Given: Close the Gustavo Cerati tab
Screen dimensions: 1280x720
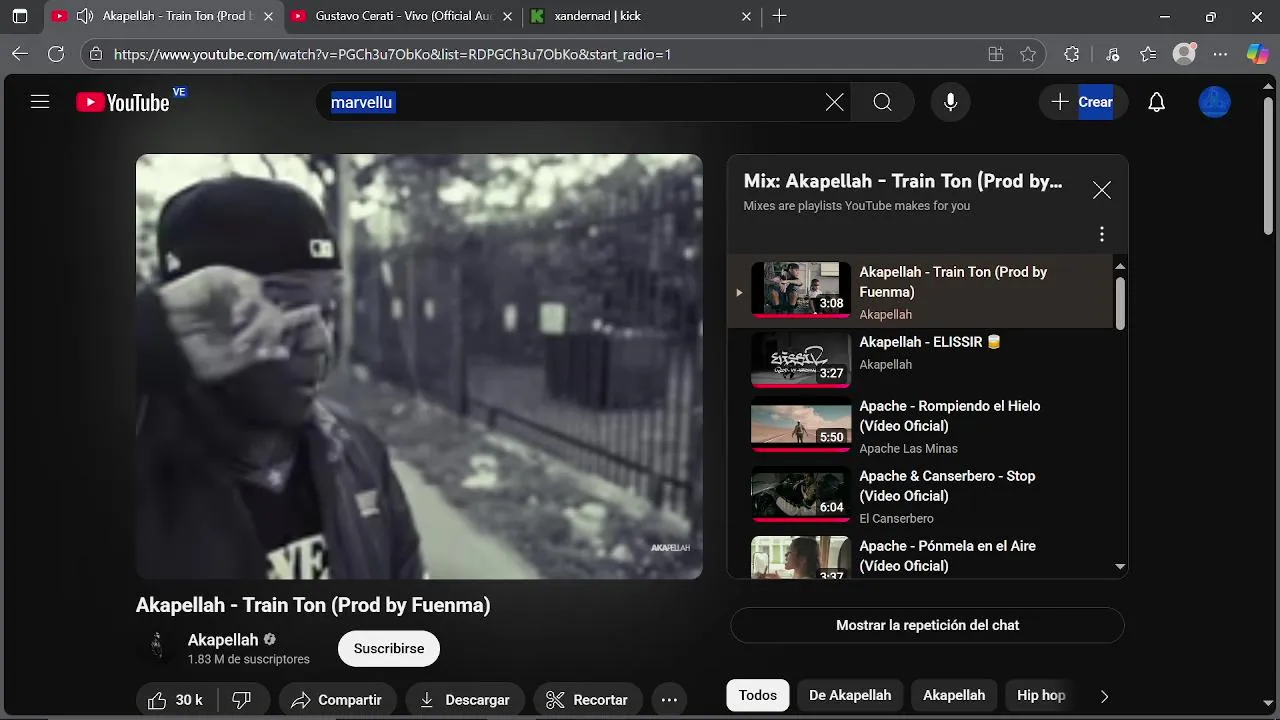Looking at the screenshot, I should (507, 16).
